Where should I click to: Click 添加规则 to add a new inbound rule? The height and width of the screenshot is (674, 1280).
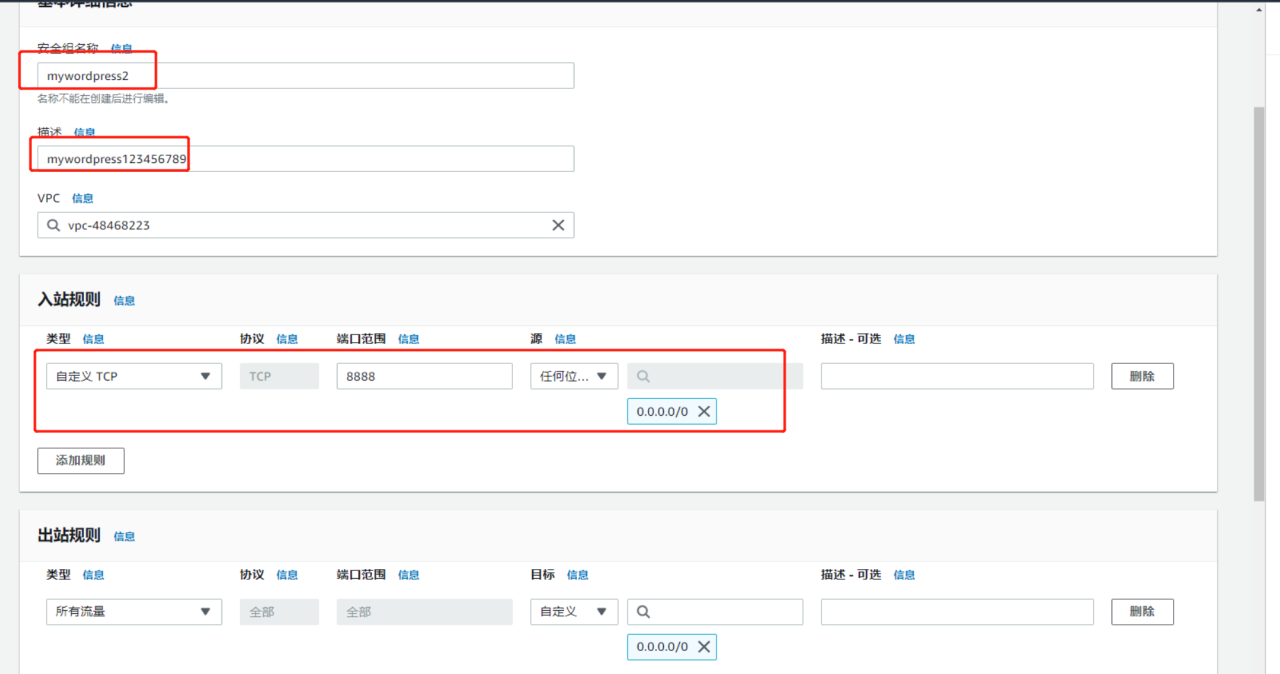click(x=80, y=460)
